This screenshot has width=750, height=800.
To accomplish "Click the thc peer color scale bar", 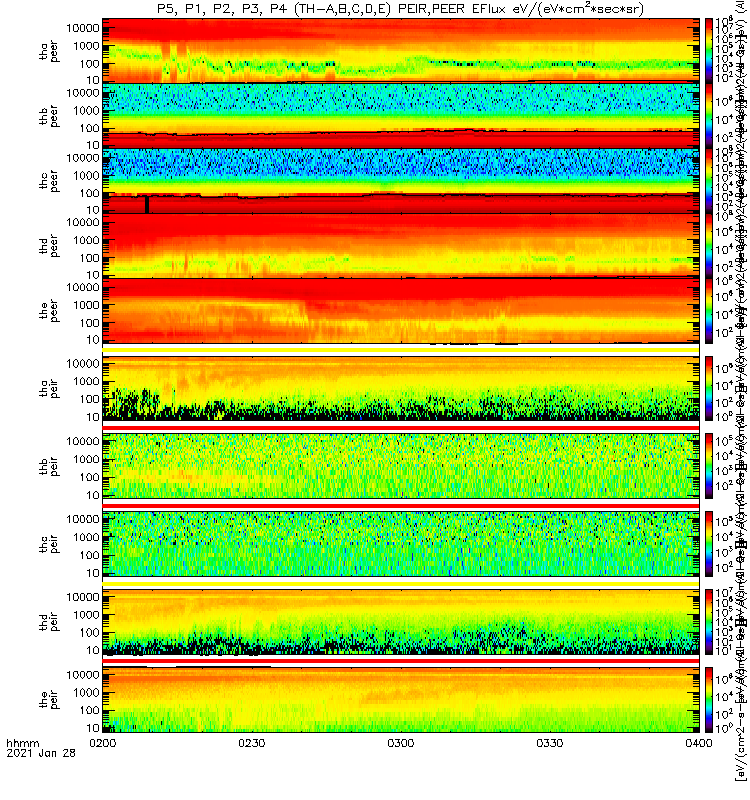I will pyautogui.click(x=709, y=181).
